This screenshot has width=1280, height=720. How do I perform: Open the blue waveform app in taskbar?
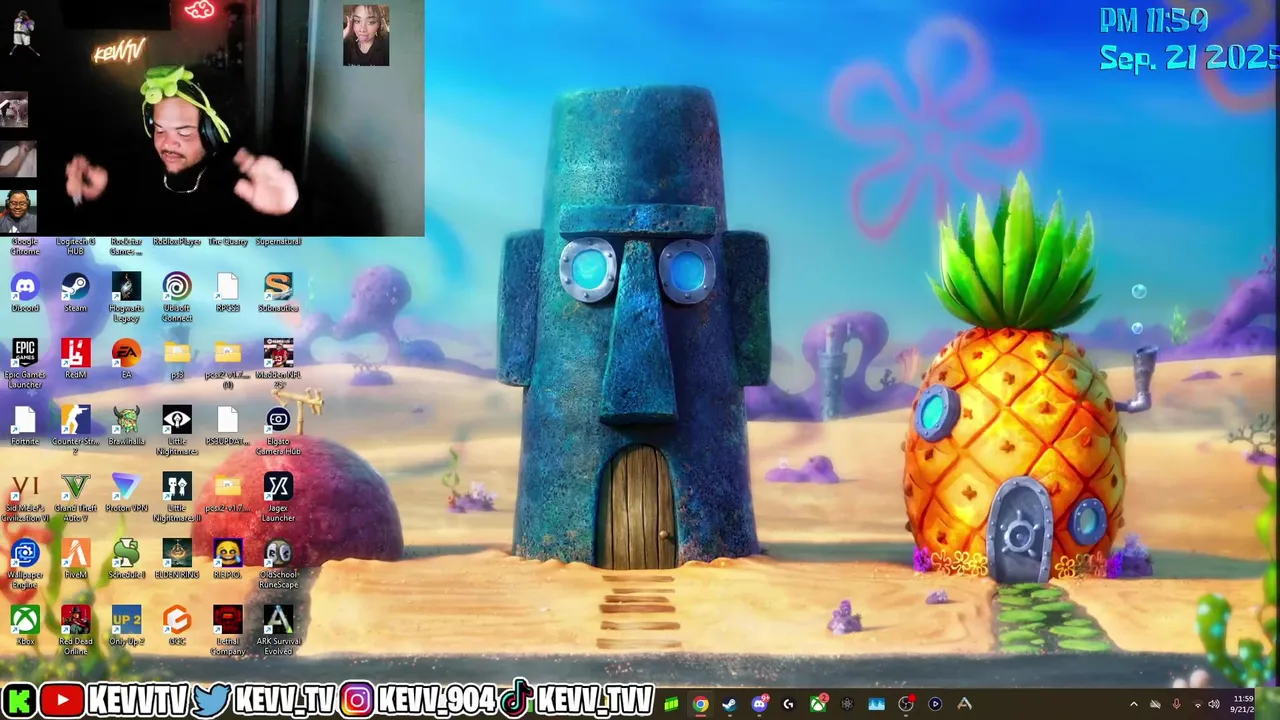877,704
